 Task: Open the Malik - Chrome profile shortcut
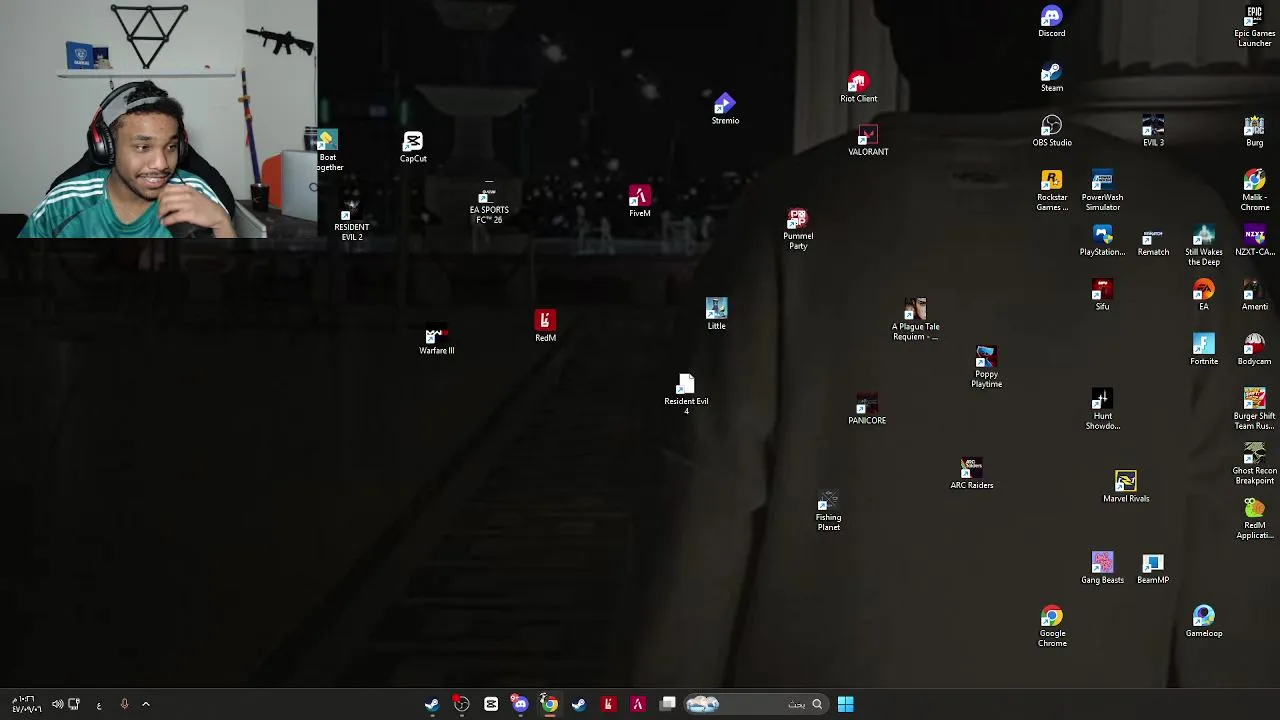1254,191
